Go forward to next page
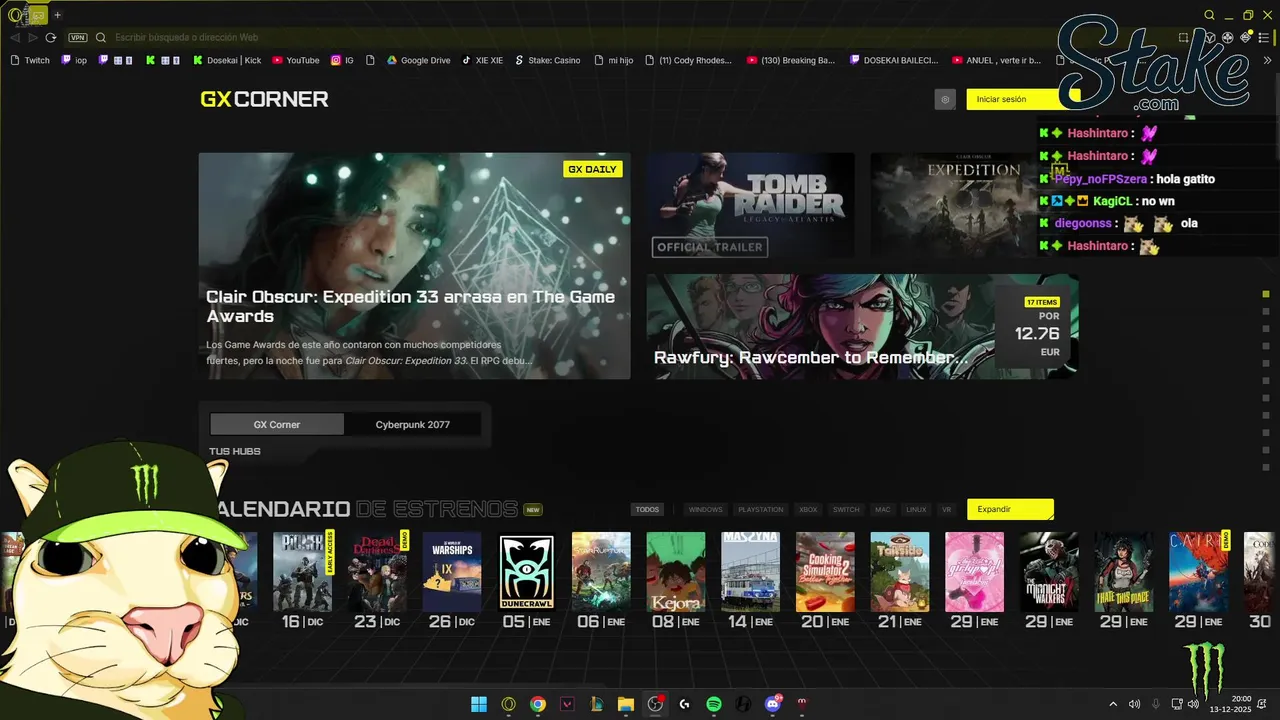 pyautogui.click(x=32, y=37)
